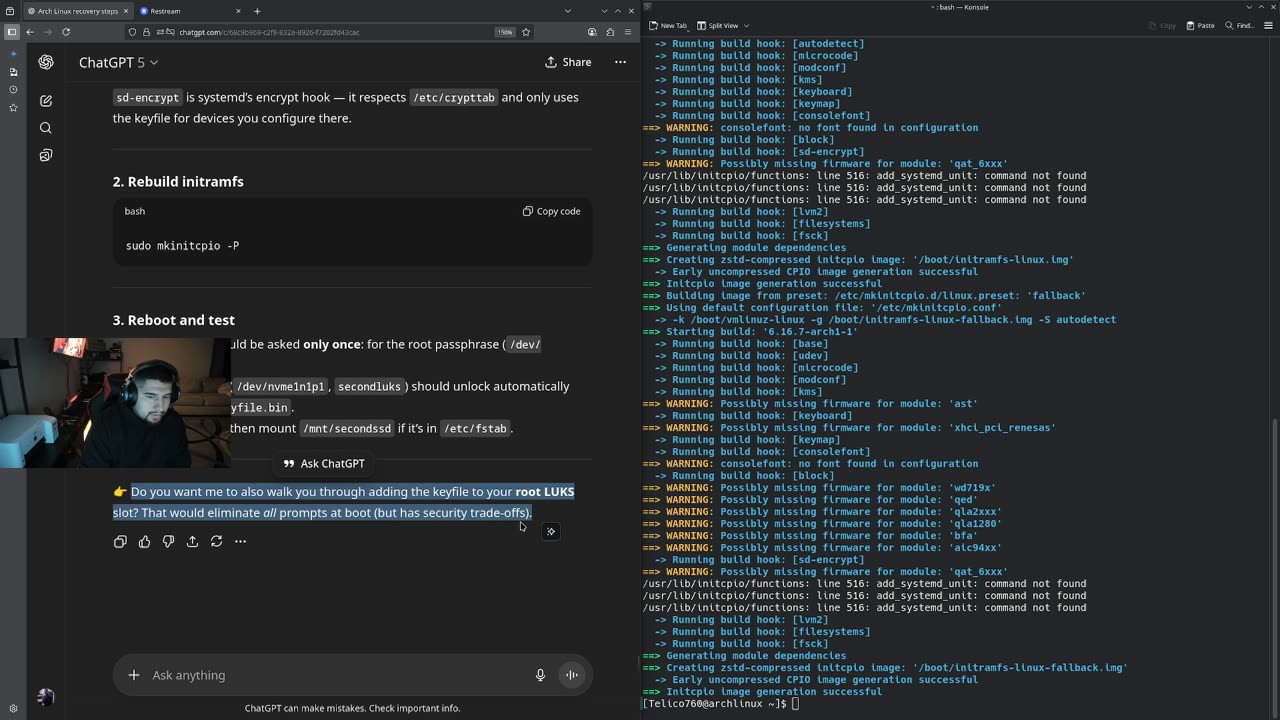Click the ChatGPT can make mistakes notice
The height and width of the screenshot is (720, 1280).
point(352,708)
